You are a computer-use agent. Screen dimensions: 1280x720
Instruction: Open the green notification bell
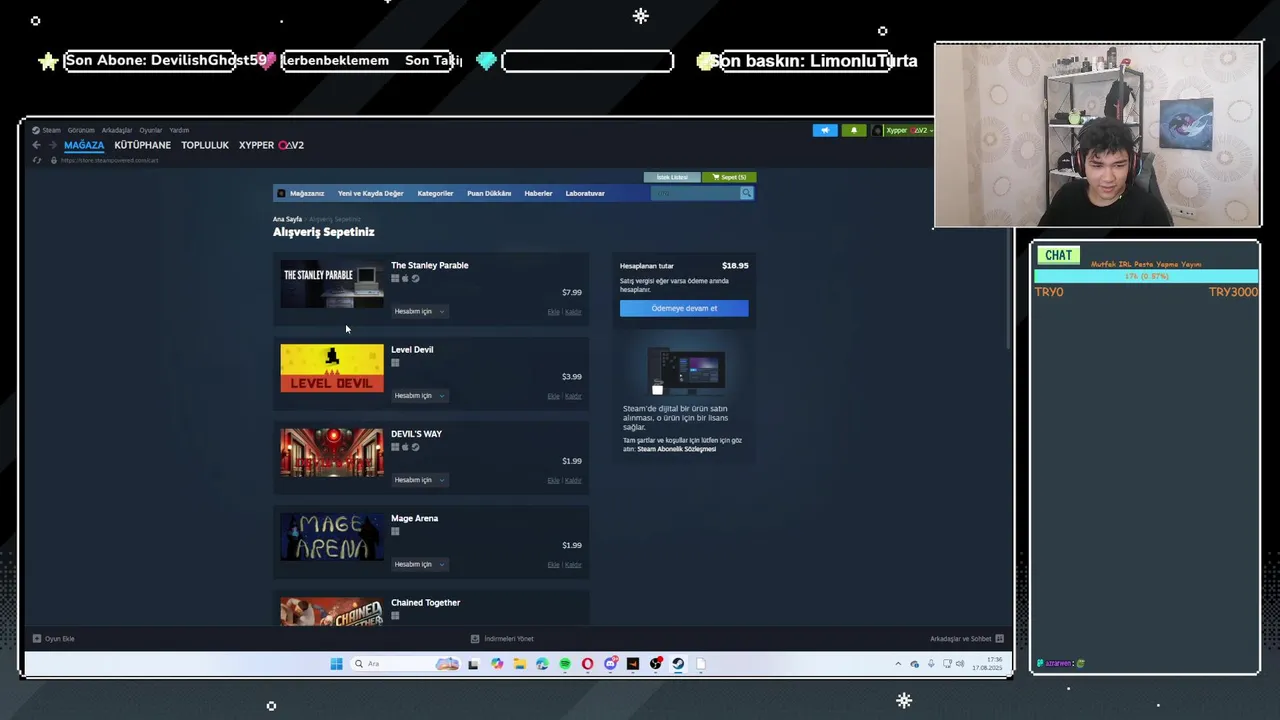854,130
